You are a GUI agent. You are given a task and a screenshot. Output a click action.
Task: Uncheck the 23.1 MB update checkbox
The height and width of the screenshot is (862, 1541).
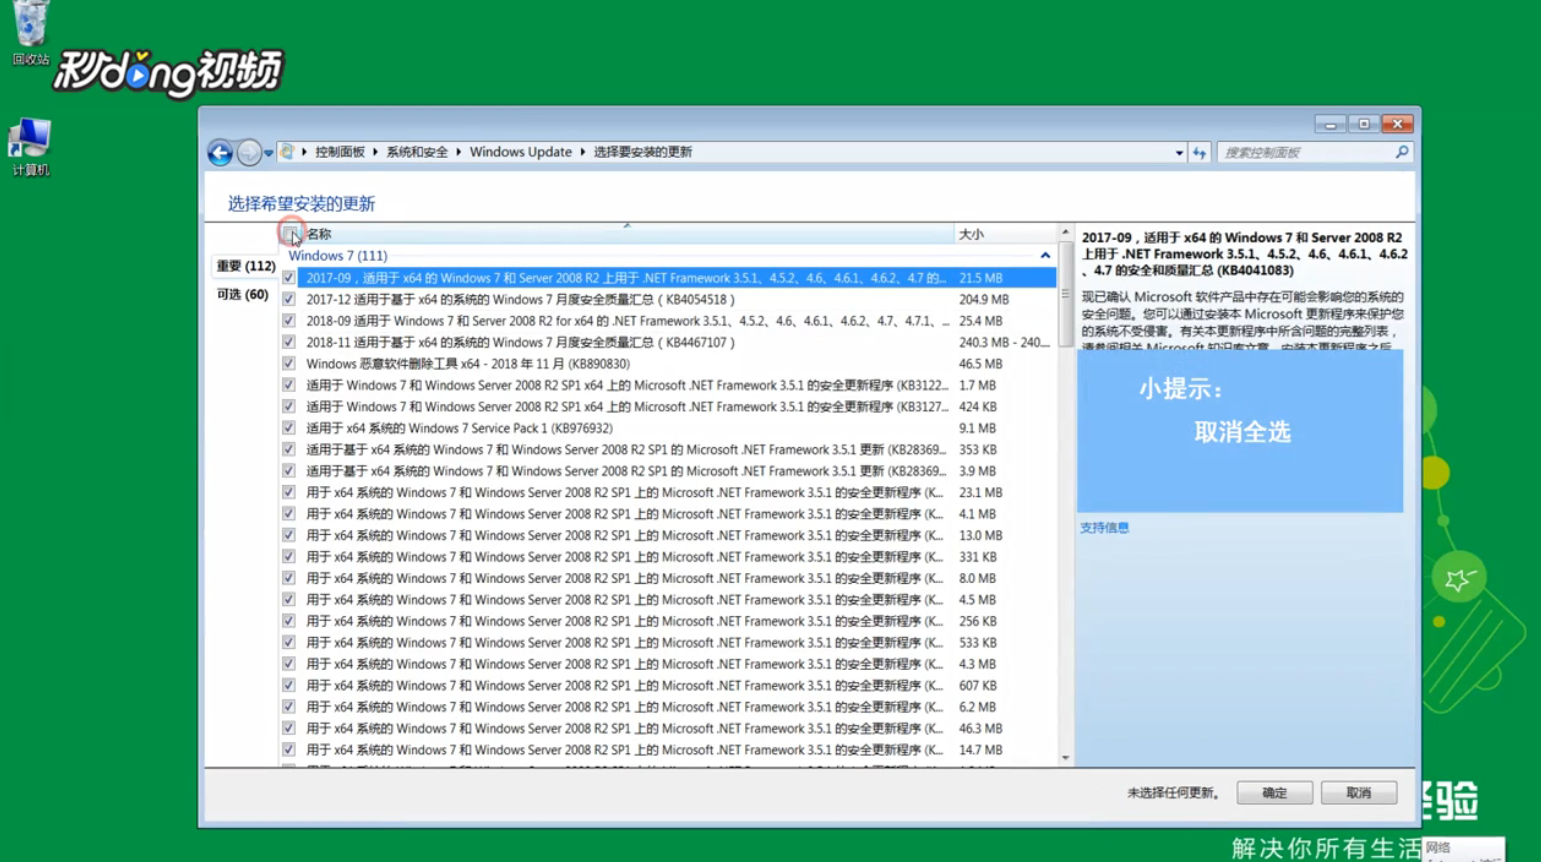click(289, 493)
